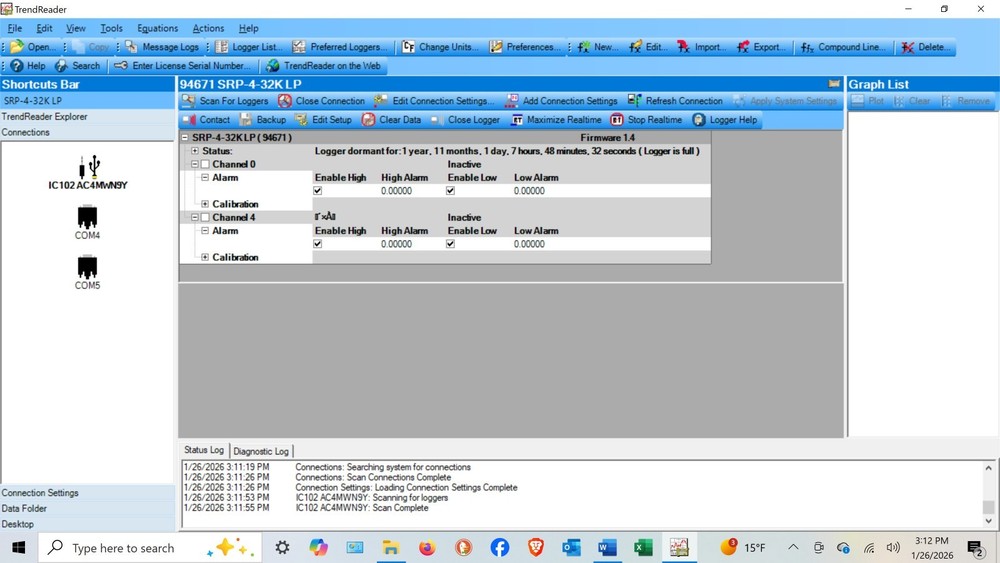Open the View menu
1000x563 pixels.
[x=75, y=28]
